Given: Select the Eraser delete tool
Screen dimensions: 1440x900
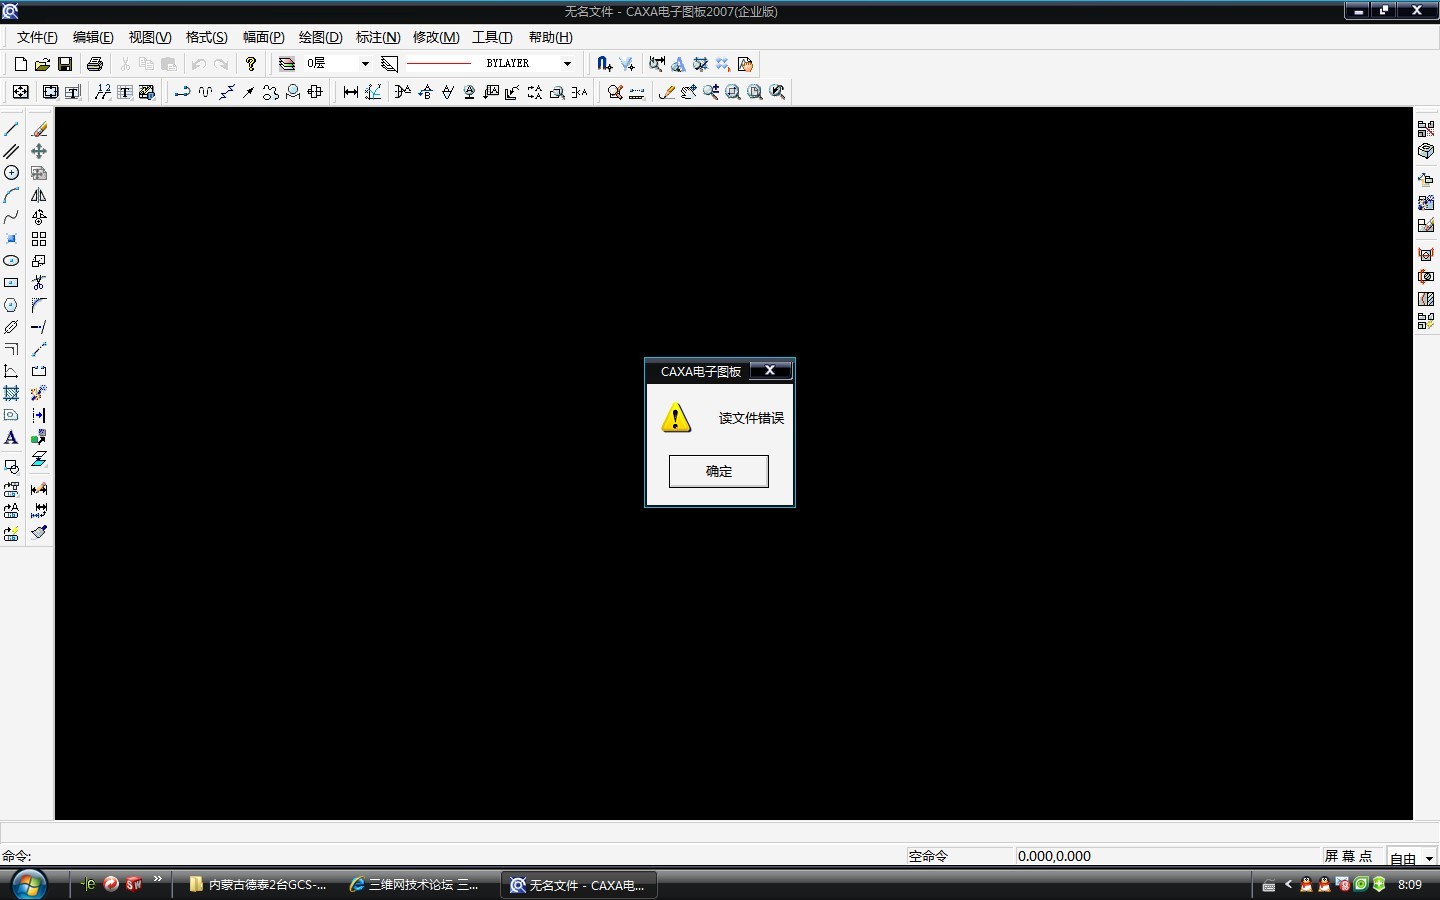Looking at the screenshot, I should coord(39,130).
